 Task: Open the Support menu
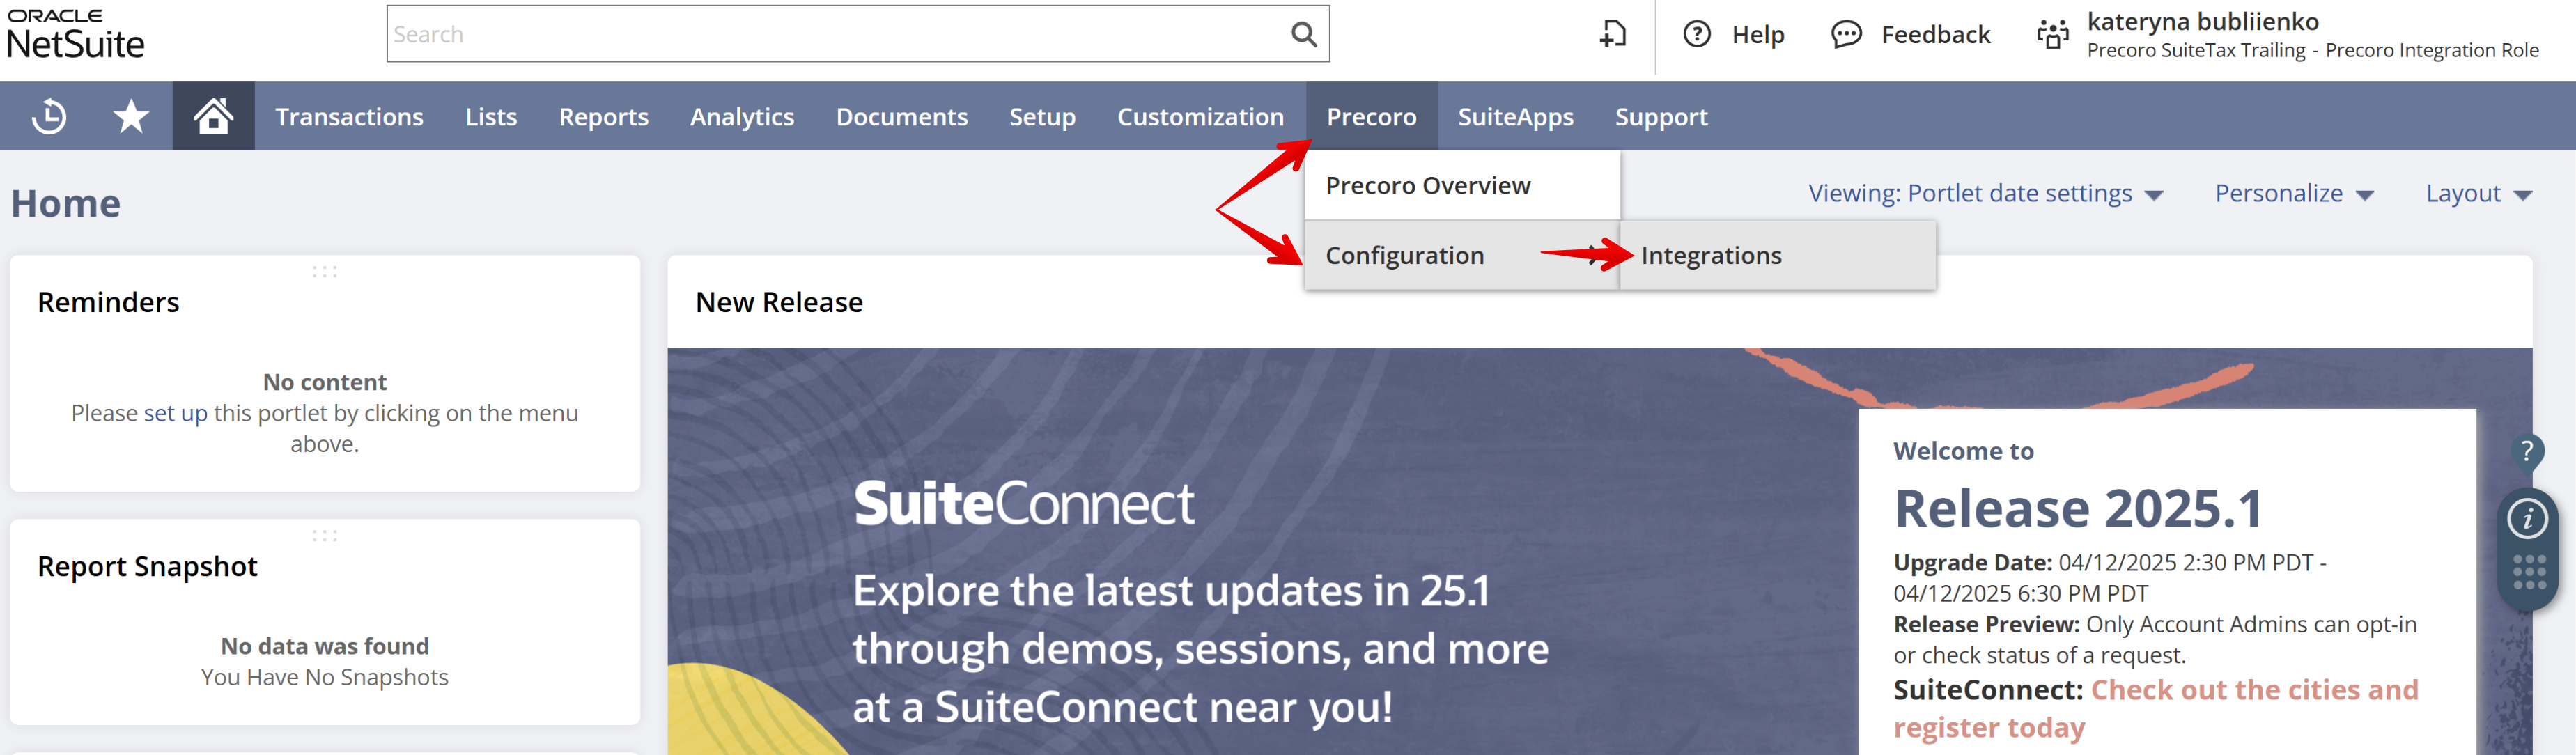tap(1661, 116)
